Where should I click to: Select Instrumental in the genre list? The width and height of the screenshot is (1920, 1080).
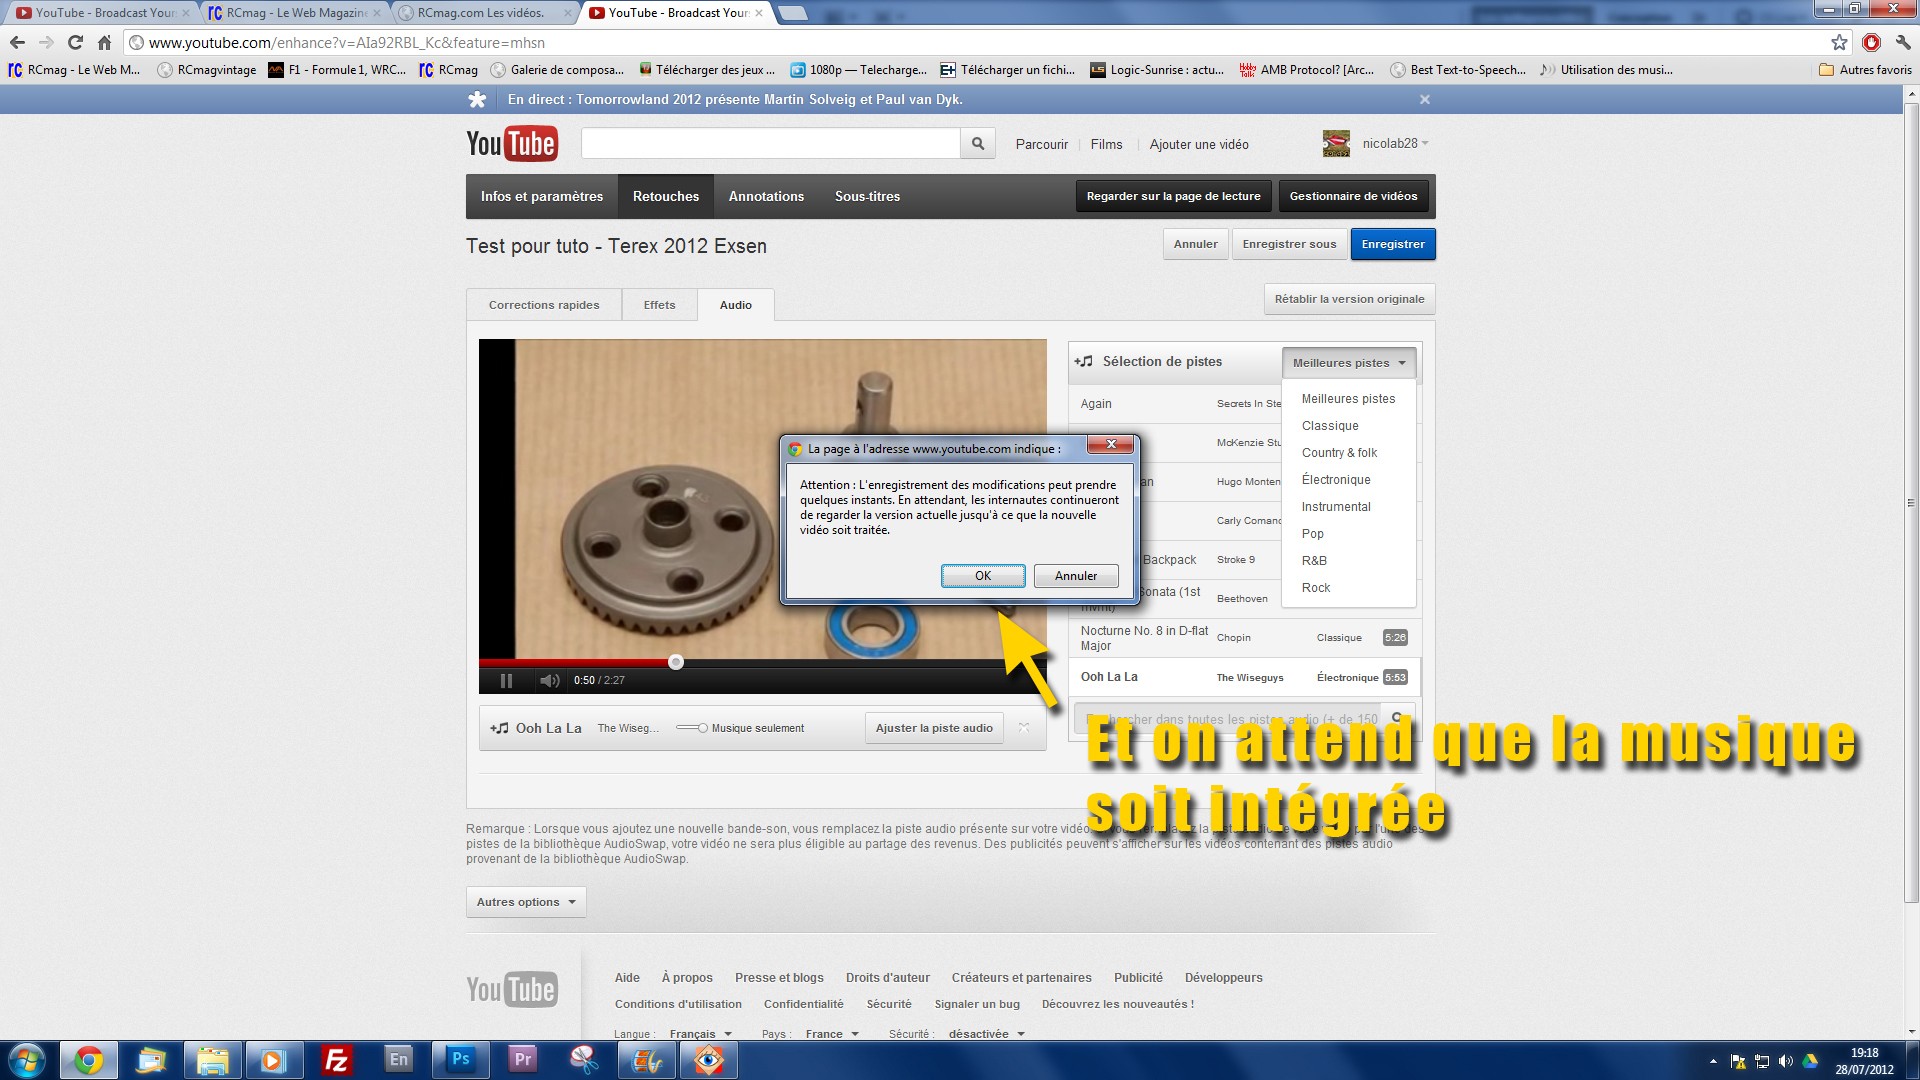click(1336, 507)
